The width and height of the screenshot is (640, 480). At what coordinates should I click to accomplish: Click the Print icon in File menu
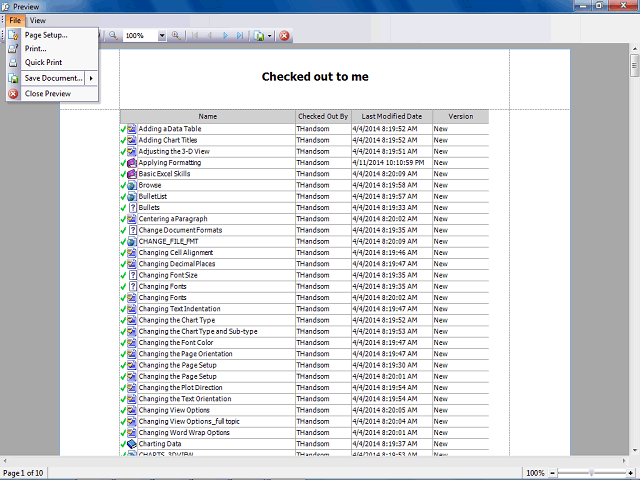point(13,49)
